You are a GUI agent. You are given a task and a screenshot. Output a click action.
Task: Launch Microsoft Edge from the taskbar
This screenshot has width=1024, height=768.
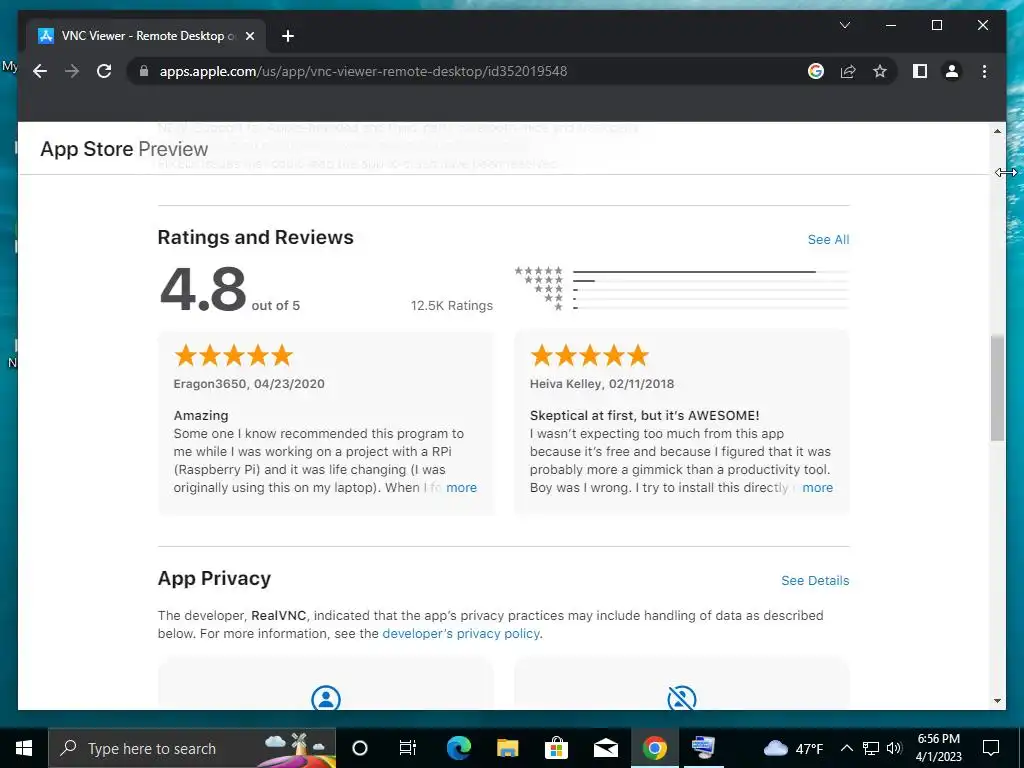458,748
